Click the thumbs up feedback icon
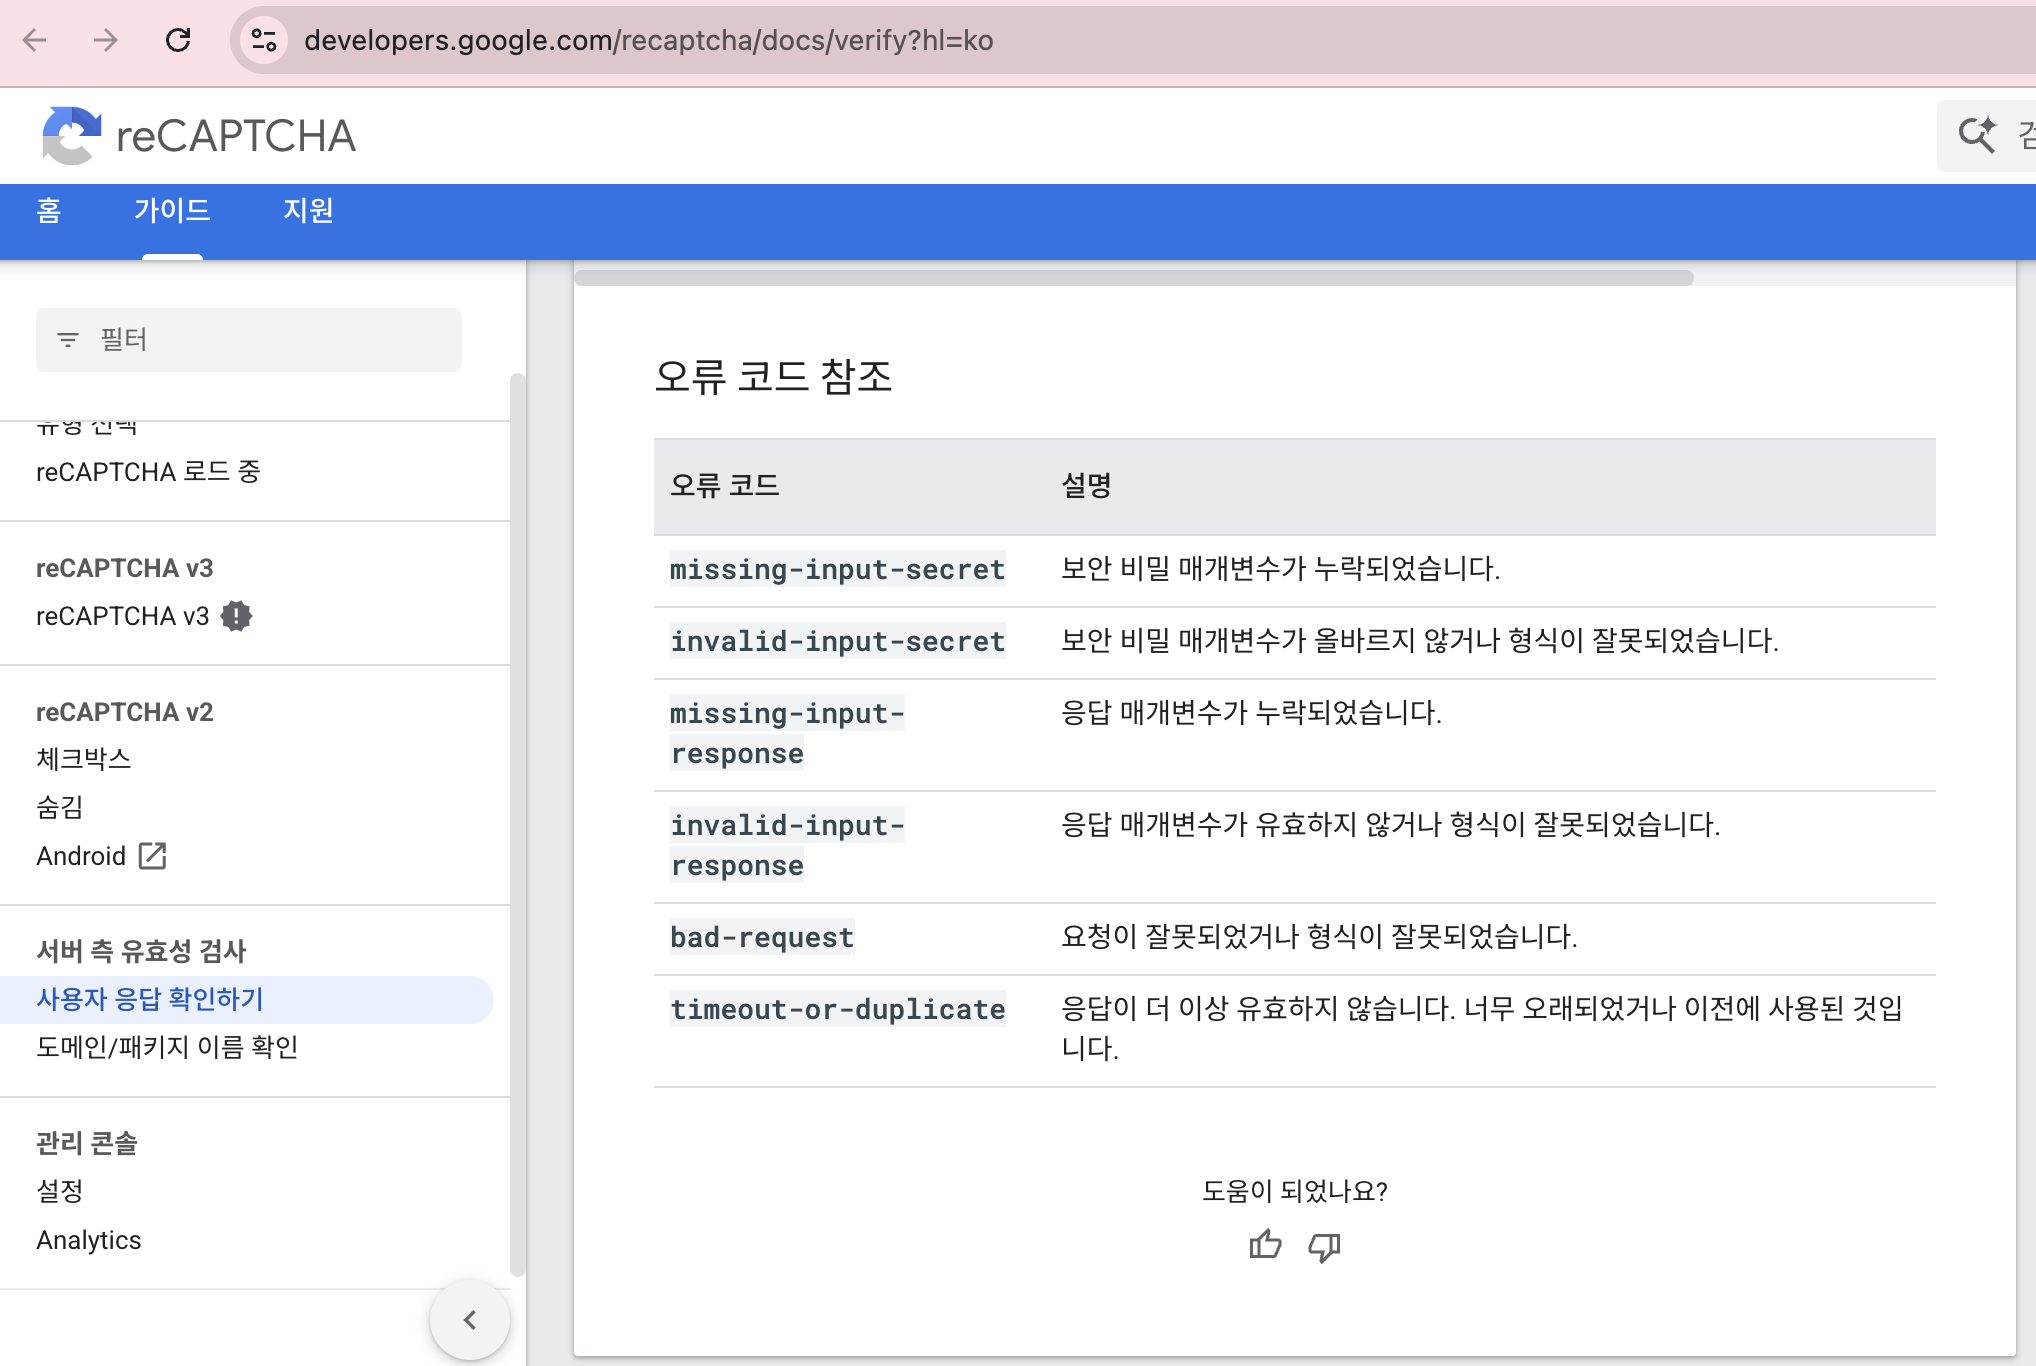Viewport: 2036px width, 1366px height. (1265, 1245)
